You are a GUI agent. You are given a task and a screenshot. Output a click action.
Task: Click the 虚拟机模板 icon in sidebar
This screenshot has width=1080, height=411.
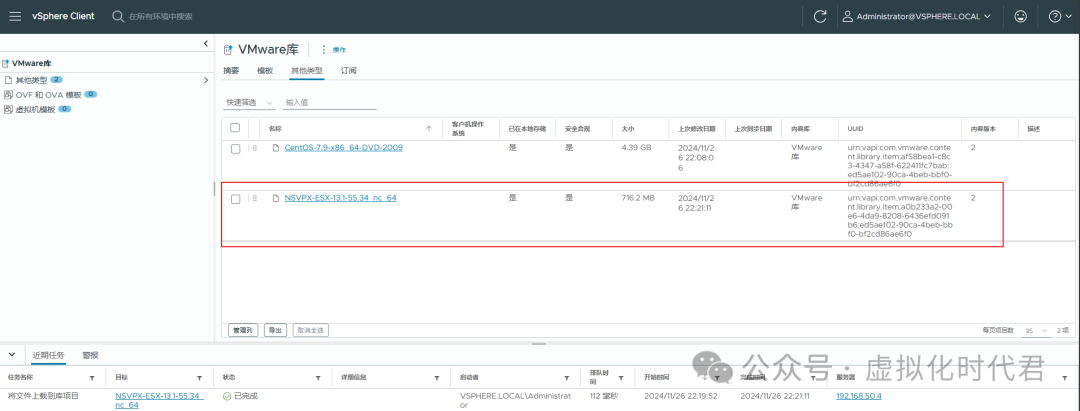click(x=8, y=109)
